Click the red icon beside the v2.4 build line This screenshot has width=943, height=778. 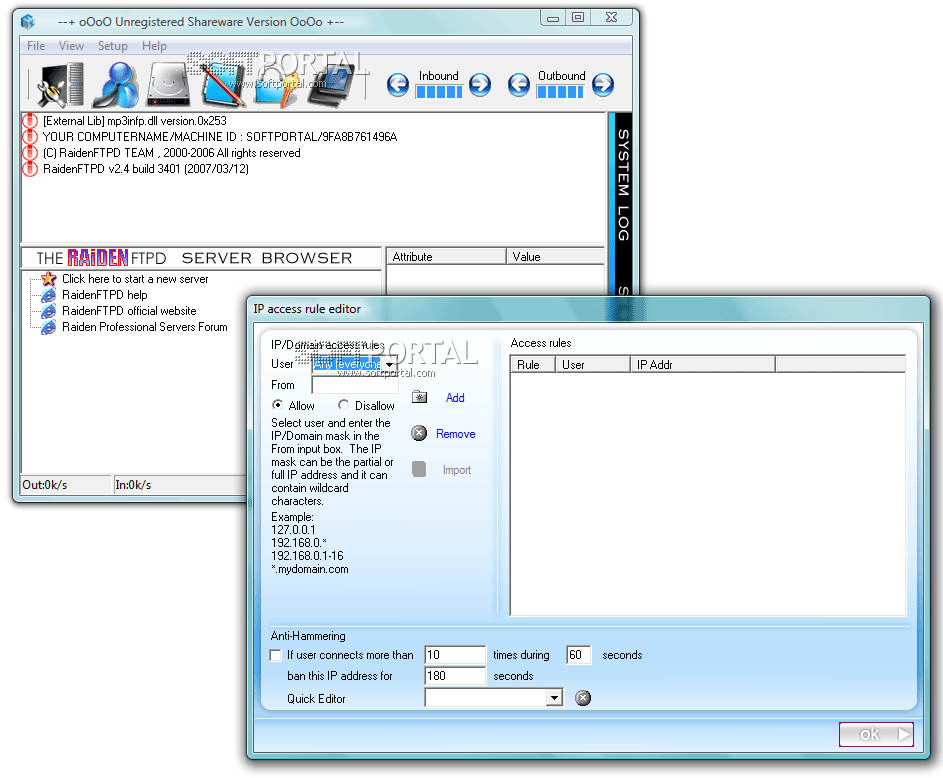point(30,169)
